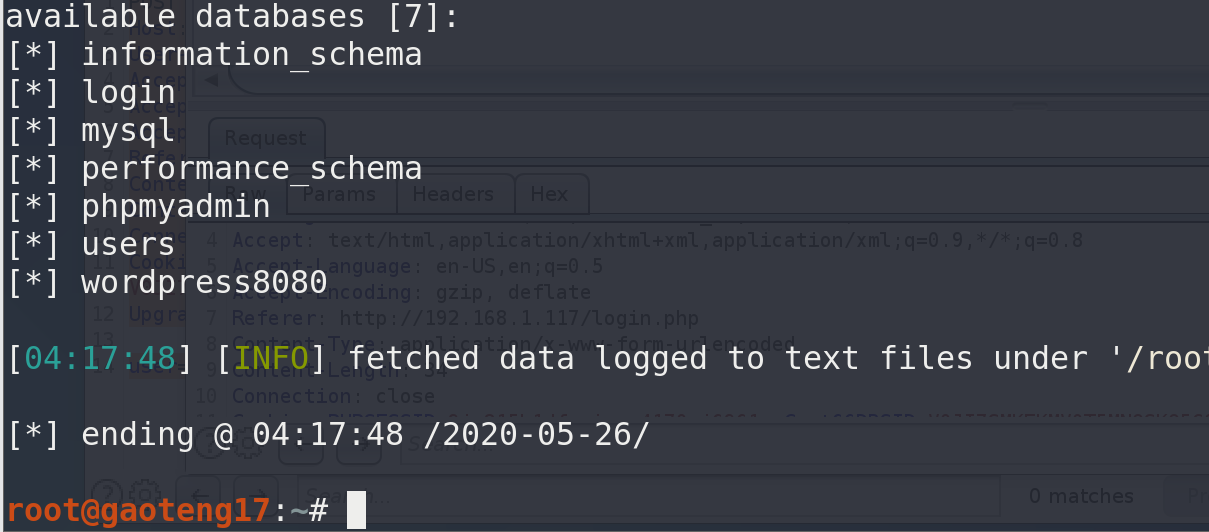1209x532 pixels.
Task: Click the phpmyadmin database line
Action: click(x=176, y=206)
